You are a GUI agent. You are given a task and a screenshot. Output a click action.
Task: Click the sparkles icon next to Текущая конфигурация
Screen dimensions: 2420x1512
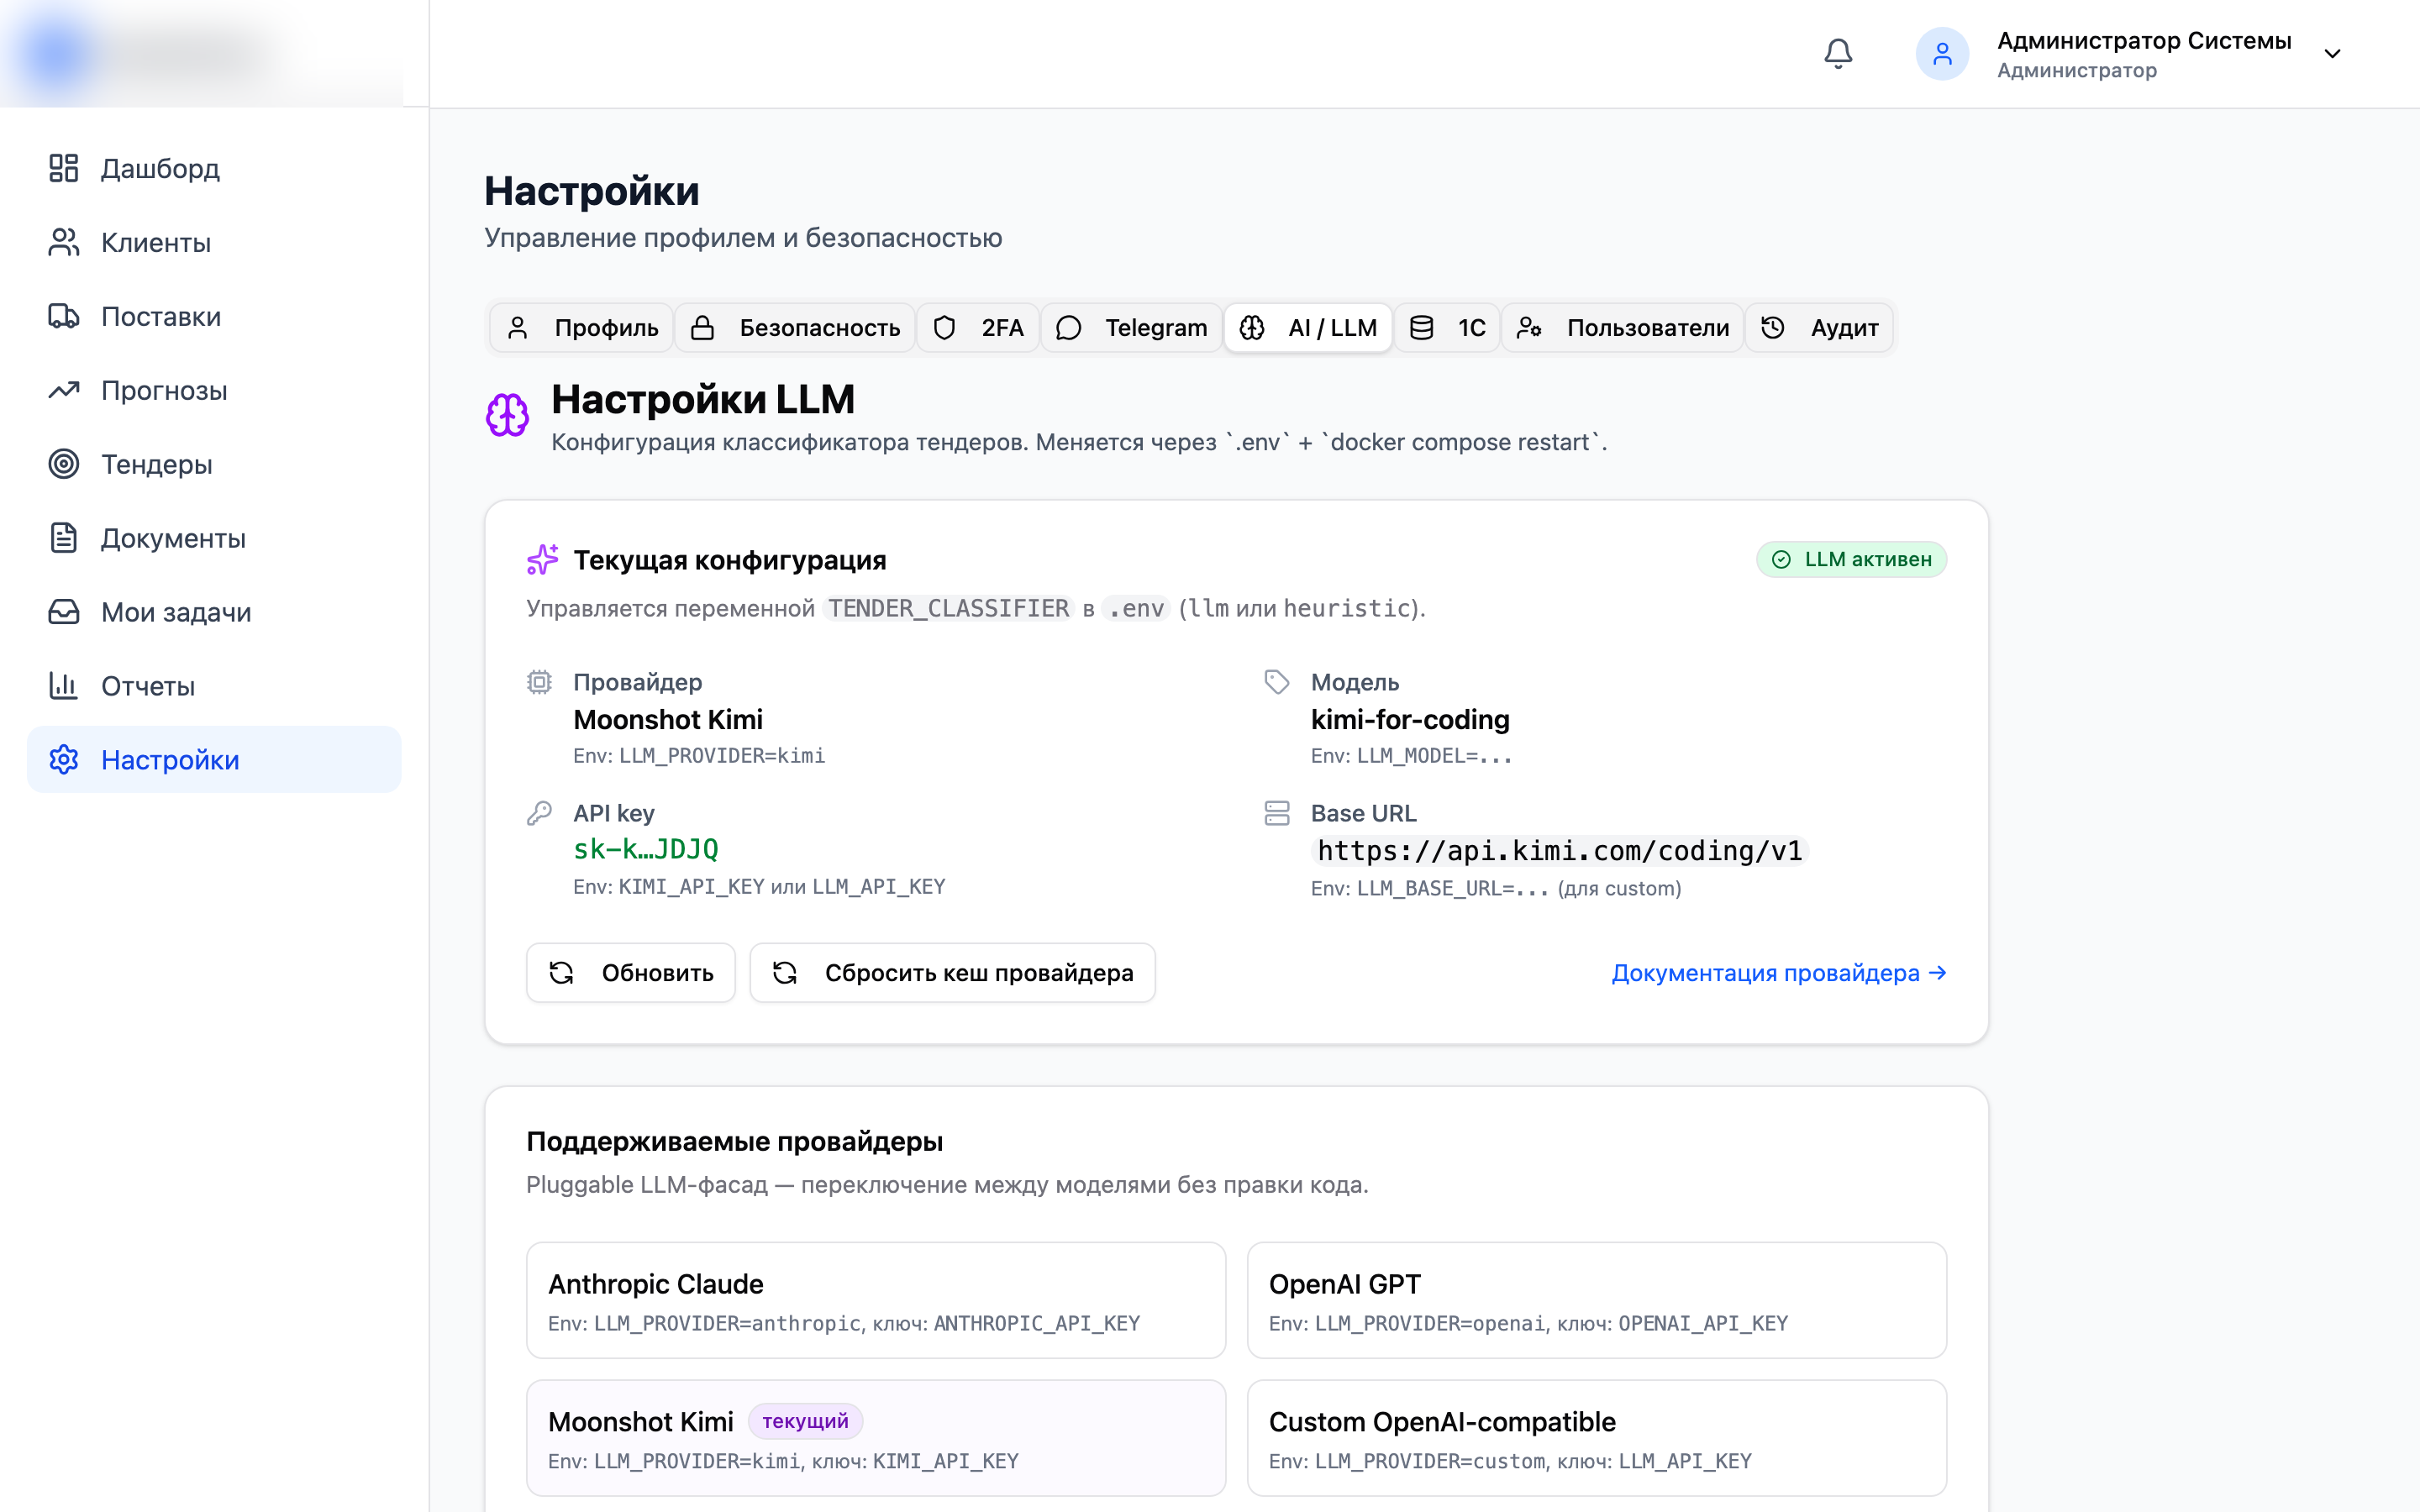coord(542,560)
